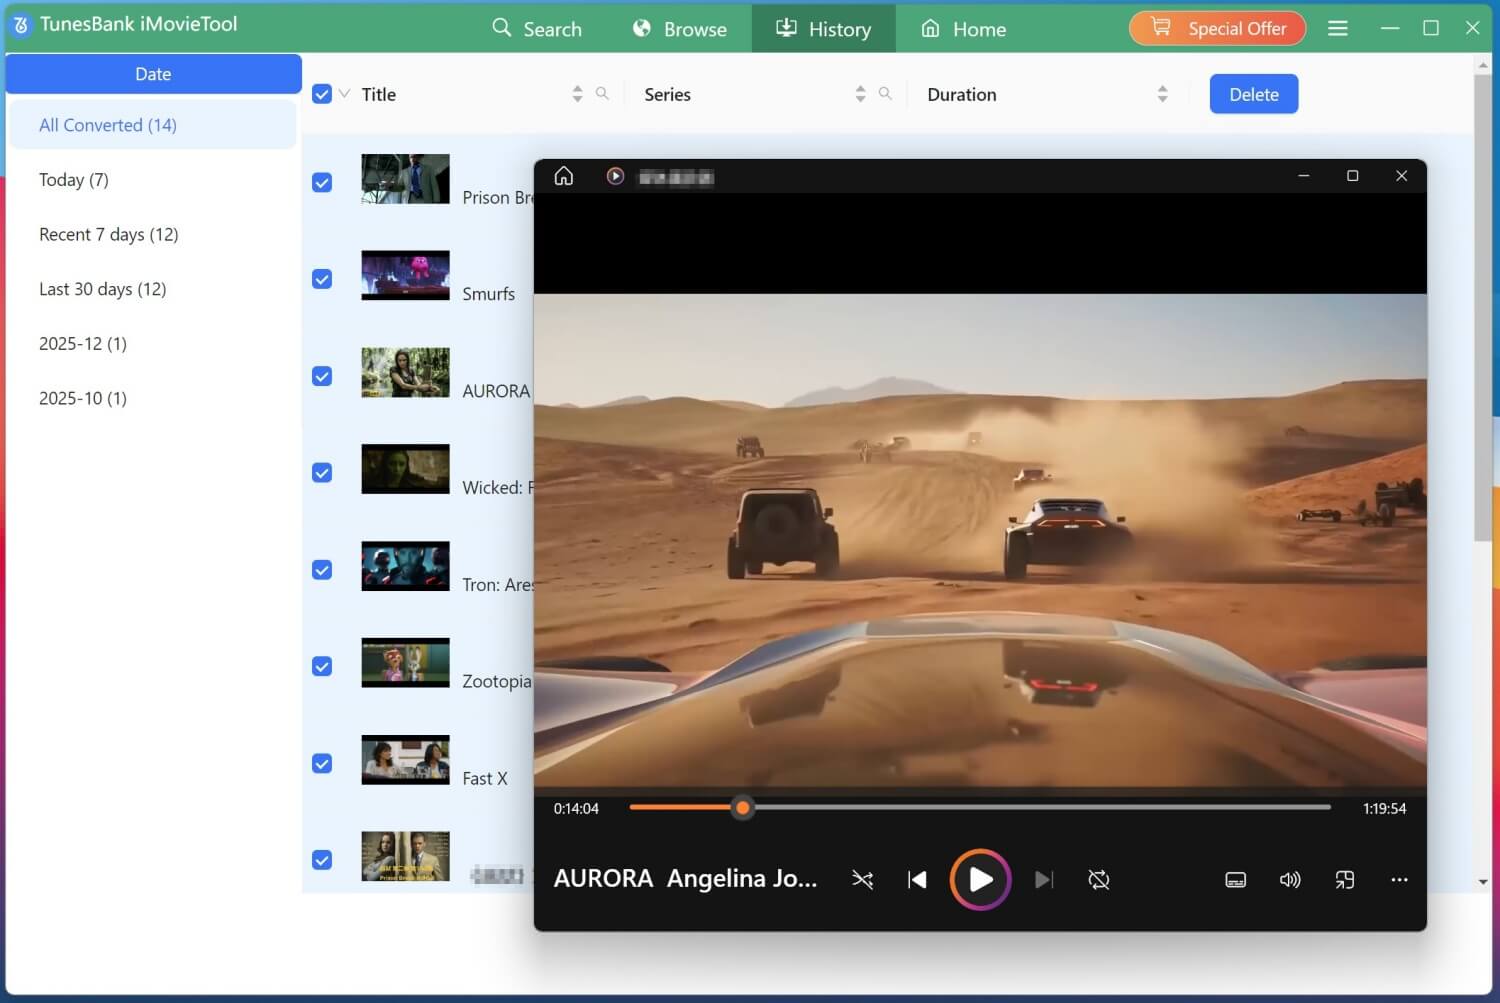The image size is (1500, 1003).
Task: Toggle shuffle in the media player
Action: pyautogui.click(x=862, y=880)
